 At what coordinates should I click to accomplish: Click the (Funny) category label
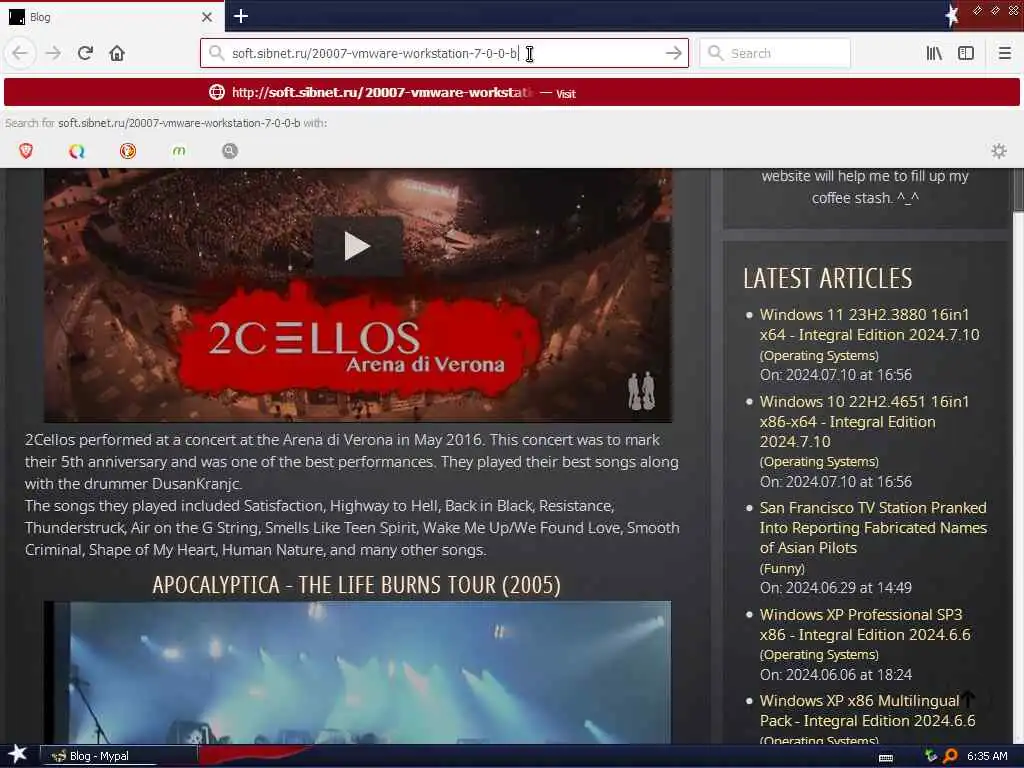point(782,568)
